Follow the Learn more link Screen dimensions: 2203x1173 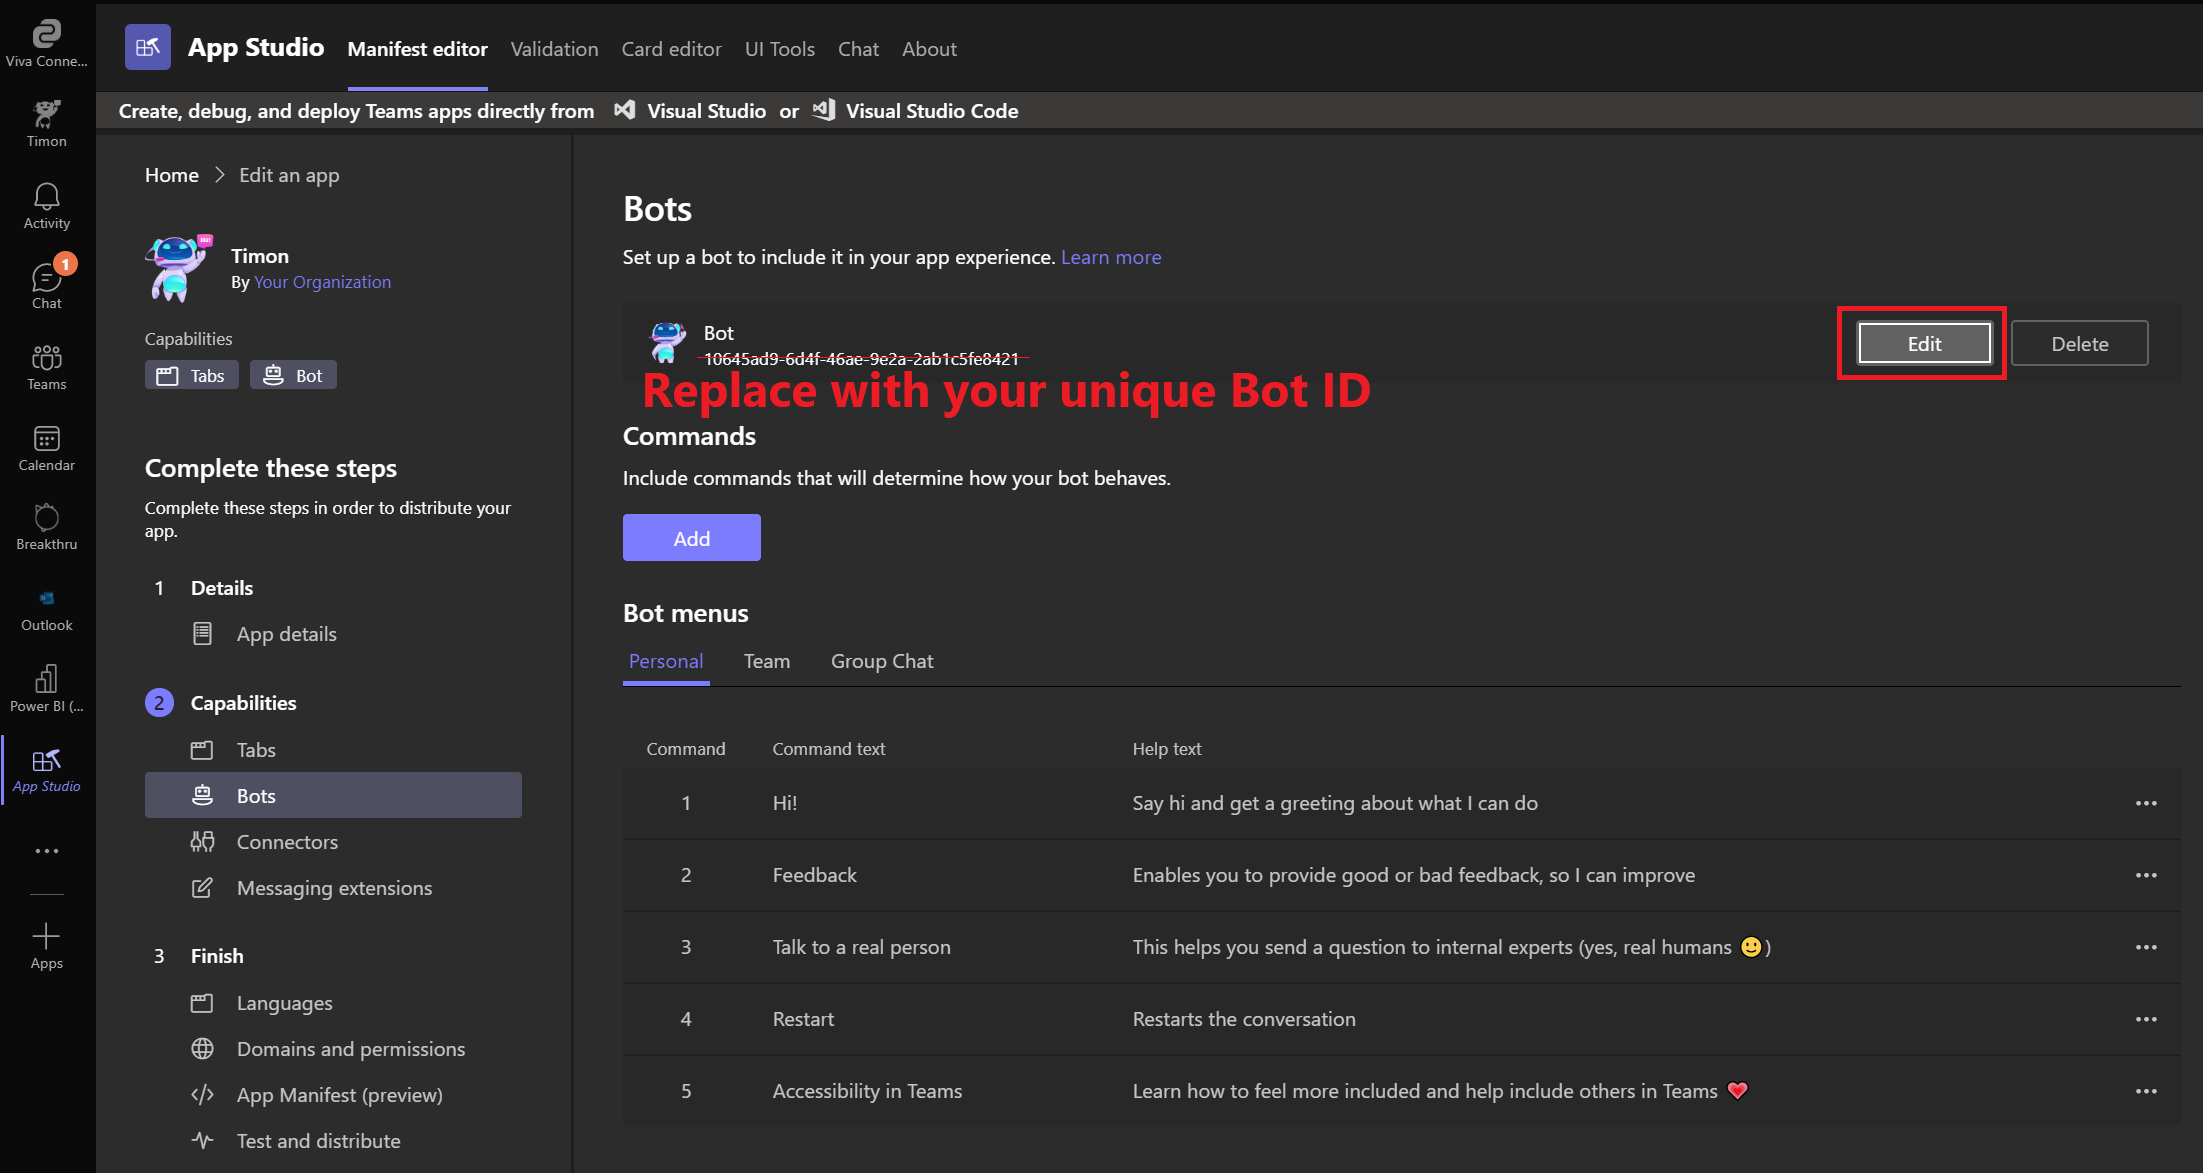coord(1111,257)
